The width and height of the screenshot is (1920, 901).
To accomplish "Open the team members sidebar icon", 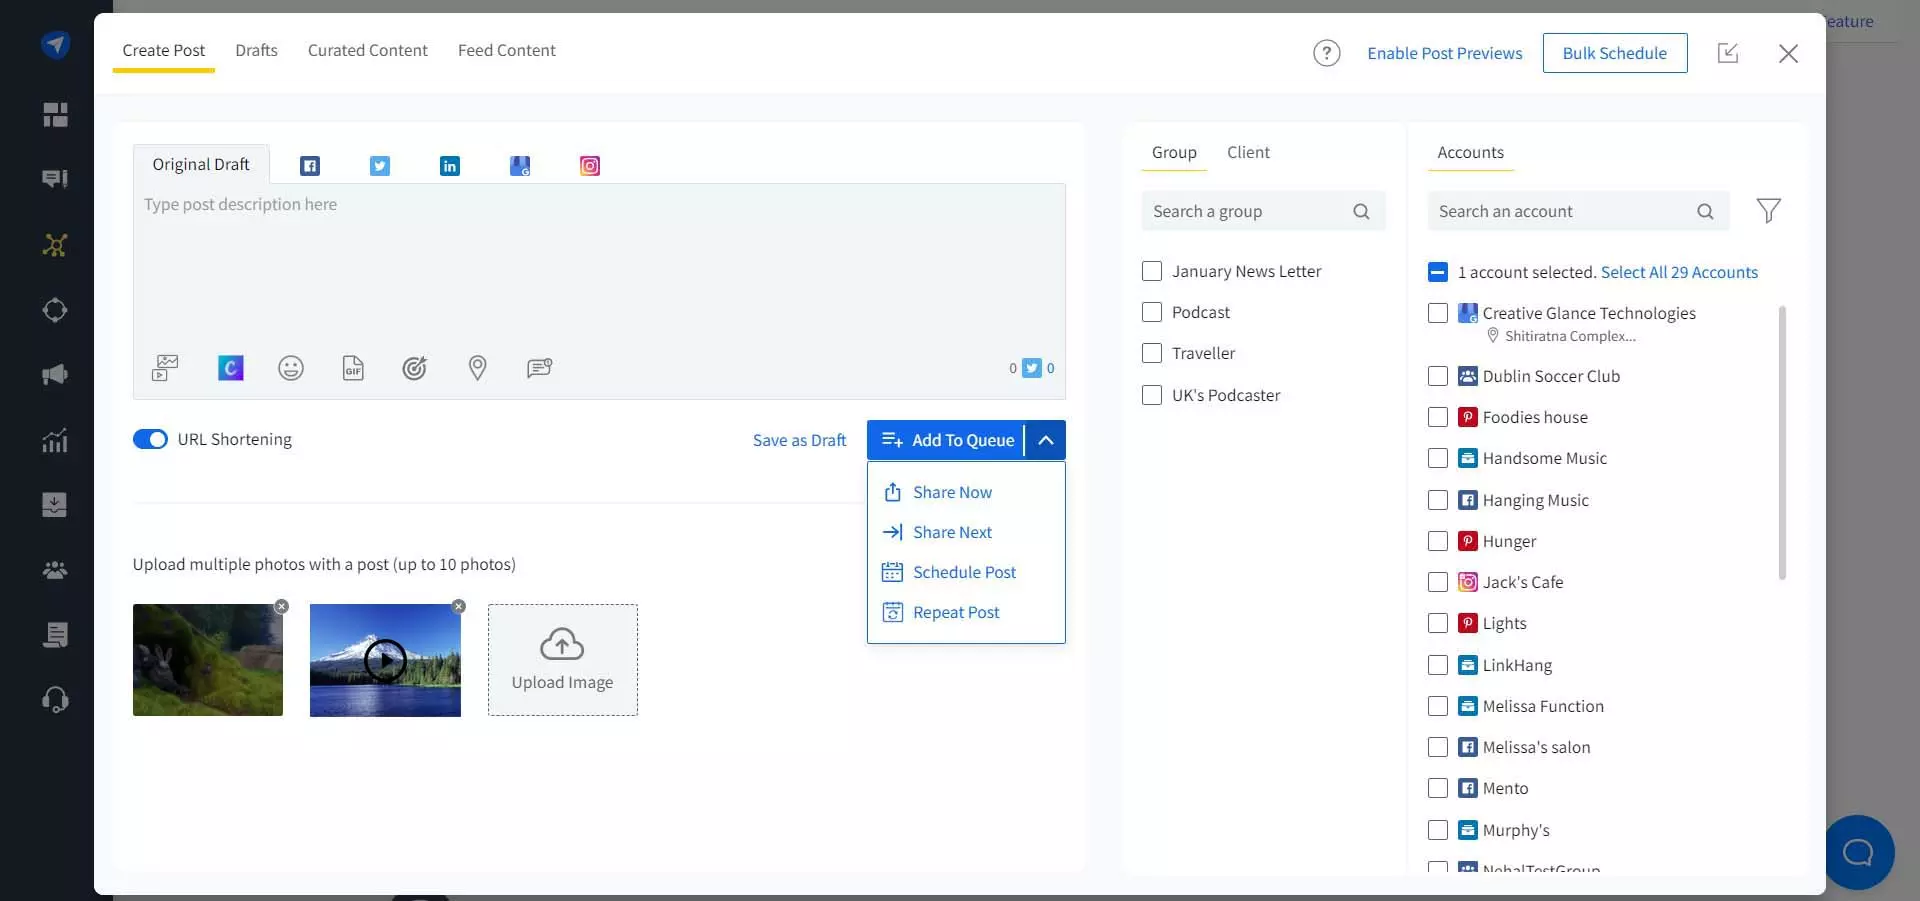I will pyautogui.click(x=55, y=570).
